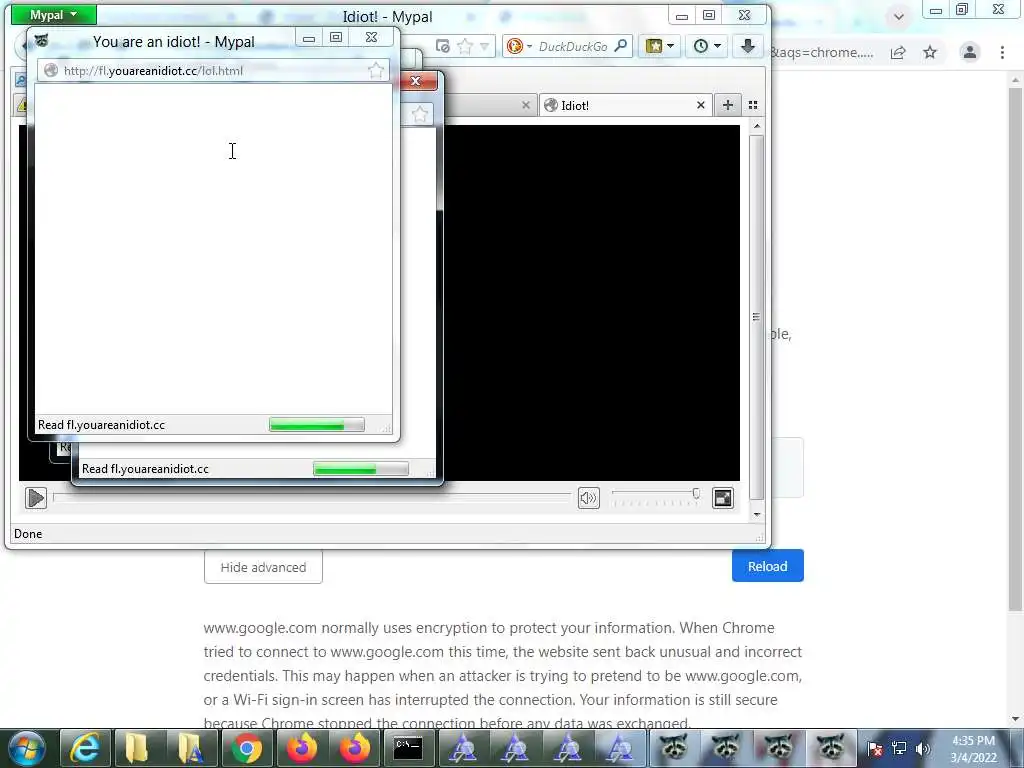Click the DuckDuckGo search engine icon
The height and width of the screenshot is (768, 1024).
(x=515, y=46)
